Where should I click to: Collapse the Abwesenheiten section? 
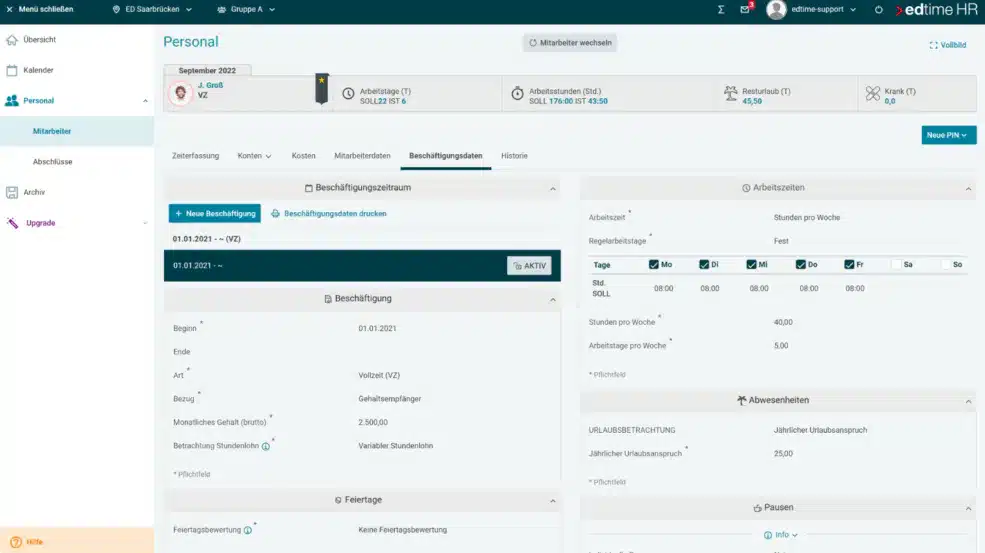(968, 401)
